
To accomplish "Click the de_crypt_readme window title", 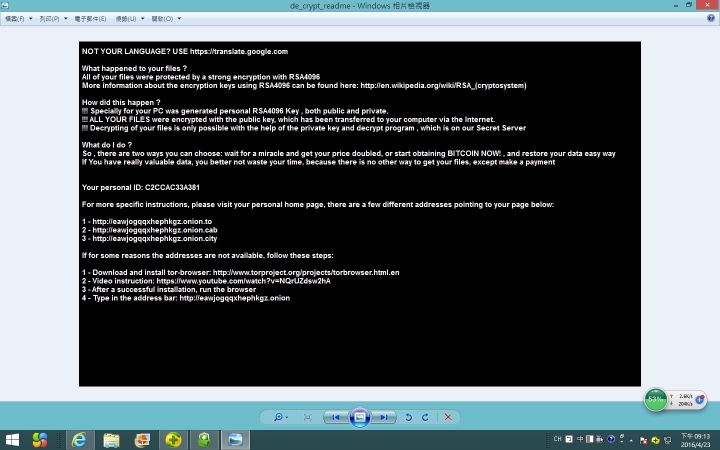I will (x=360, y=6).
